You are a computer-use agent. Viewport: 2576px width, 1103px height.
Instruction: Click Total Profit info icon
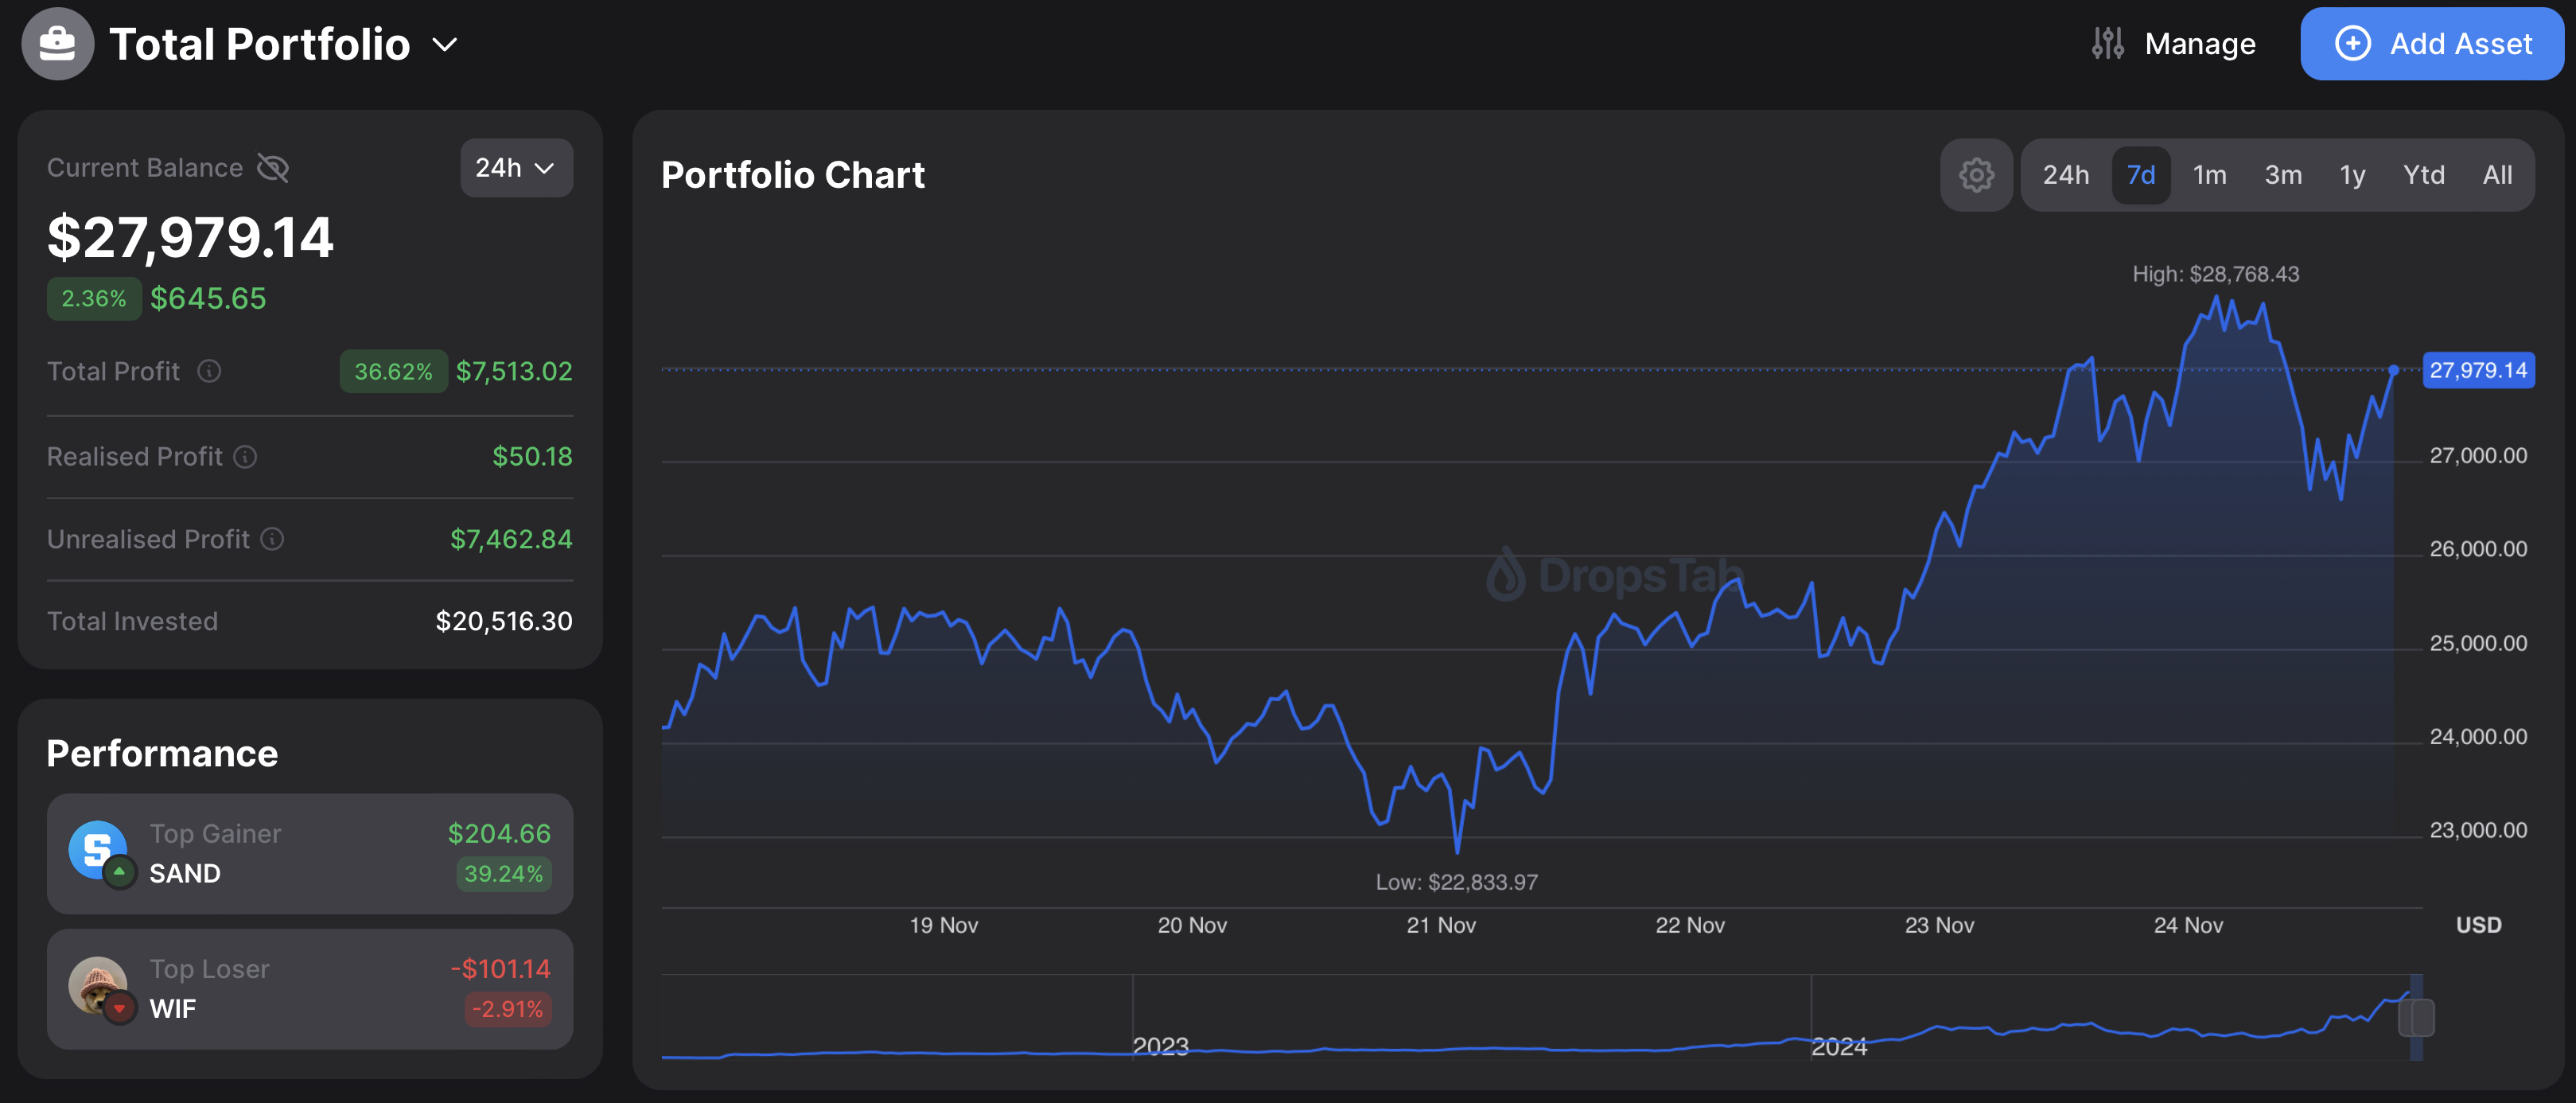tap(209, 371)
